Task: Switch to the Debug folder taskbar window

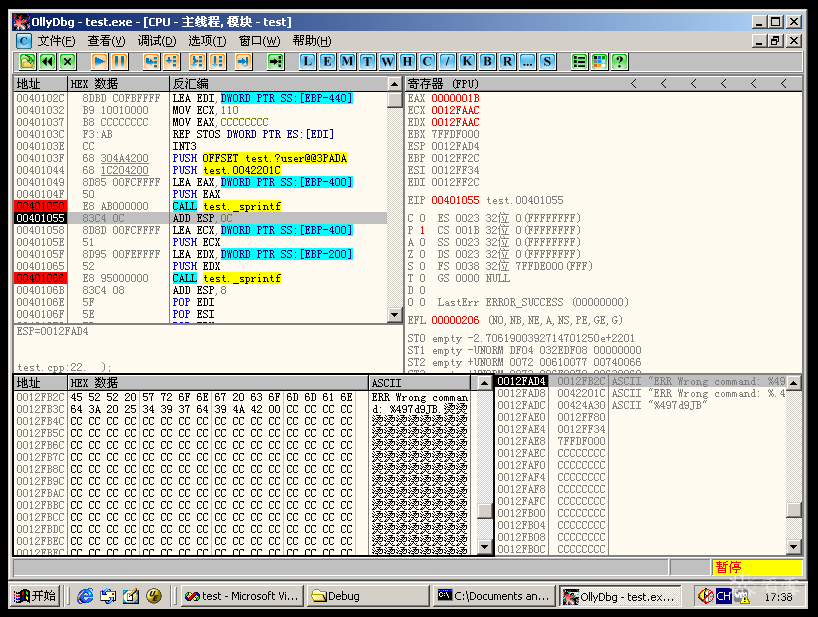Action: point(362,596)
